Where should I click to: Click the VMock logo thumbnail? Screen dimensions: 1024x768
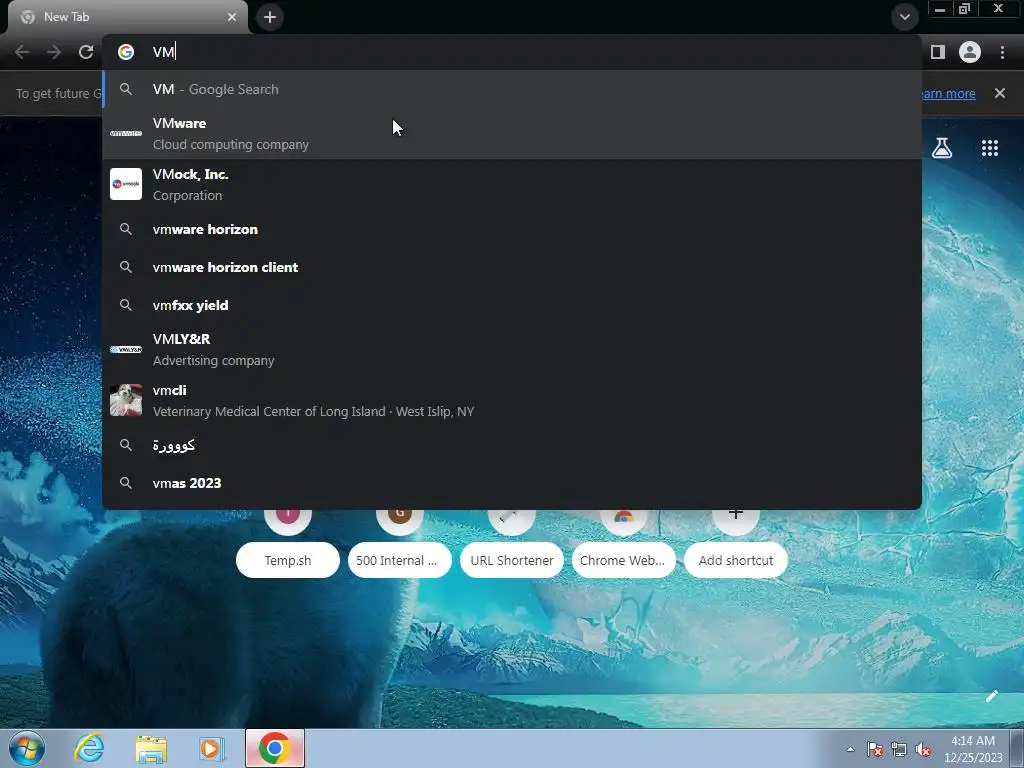126,184
